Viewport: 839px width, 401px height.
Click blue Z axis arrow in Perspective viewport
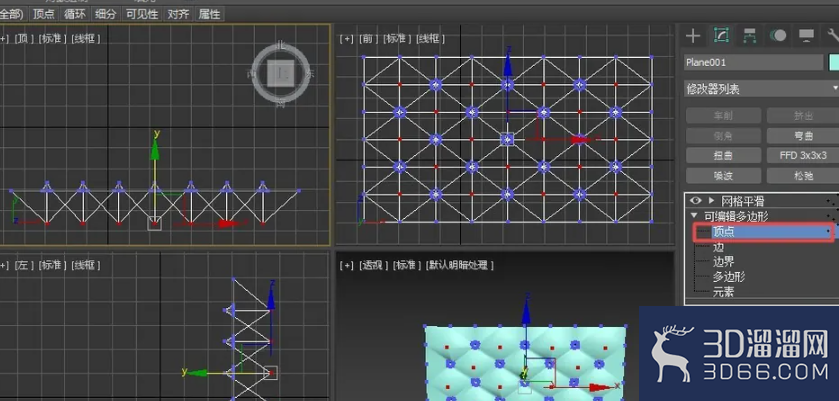click(x=527, y=312)
